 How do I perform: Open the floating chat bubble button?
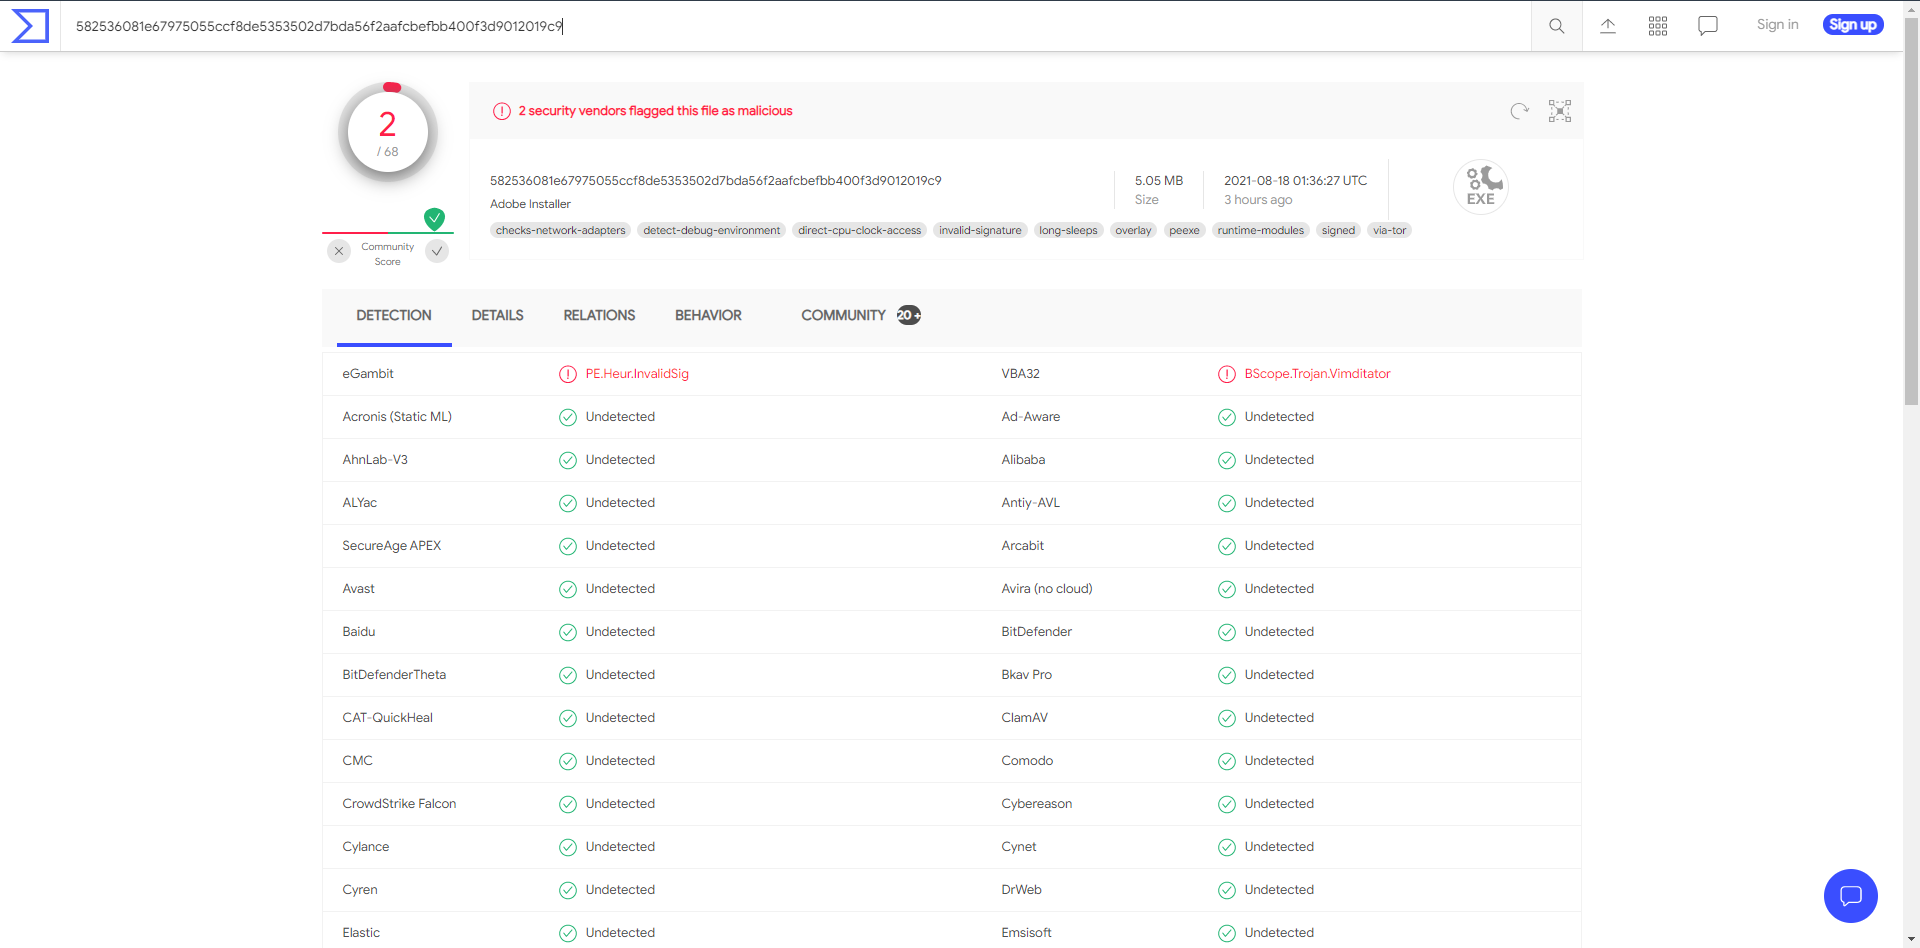click(x=1850, y=896)
